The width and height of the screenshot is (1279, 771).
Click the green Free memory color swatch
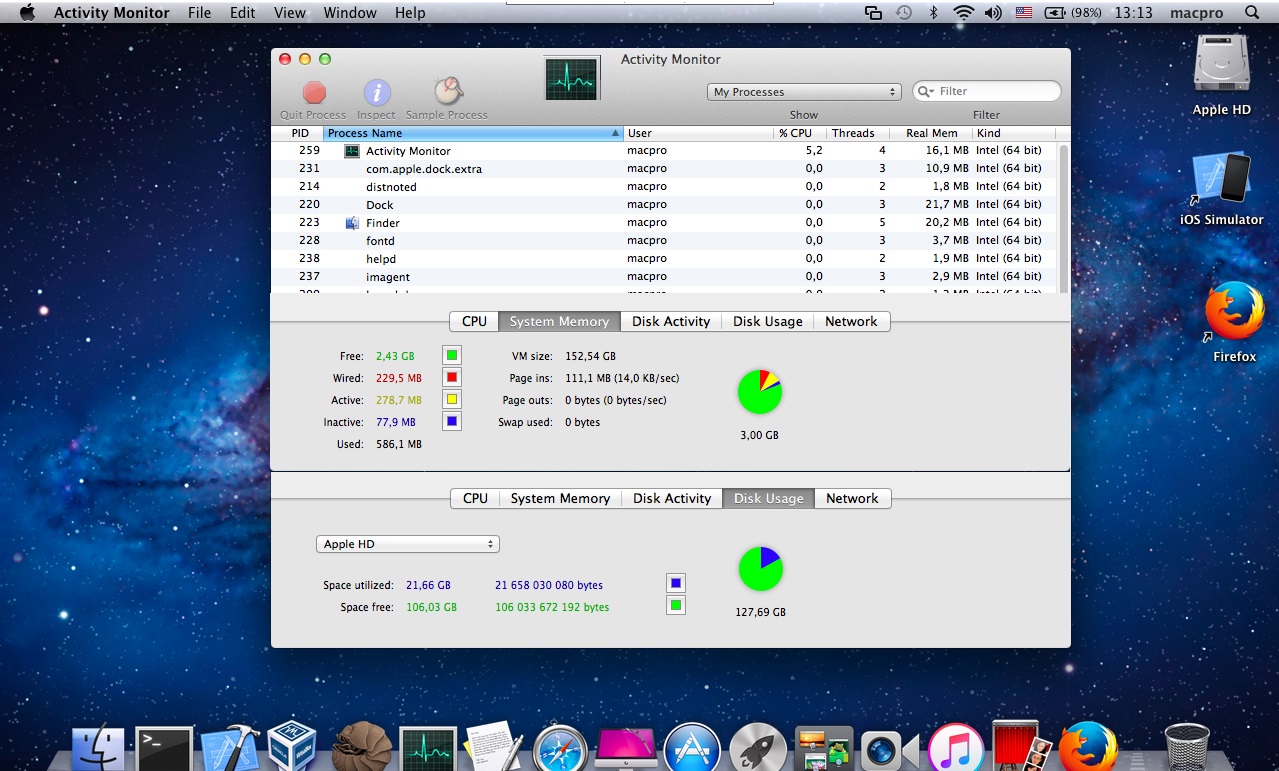[x=452, y=356]
